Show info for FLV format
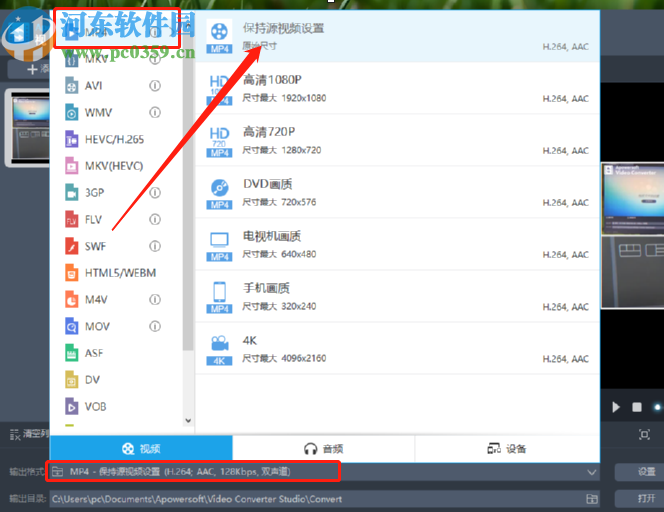The width and height of the screenshot is (664, 512). pos(155,219)
